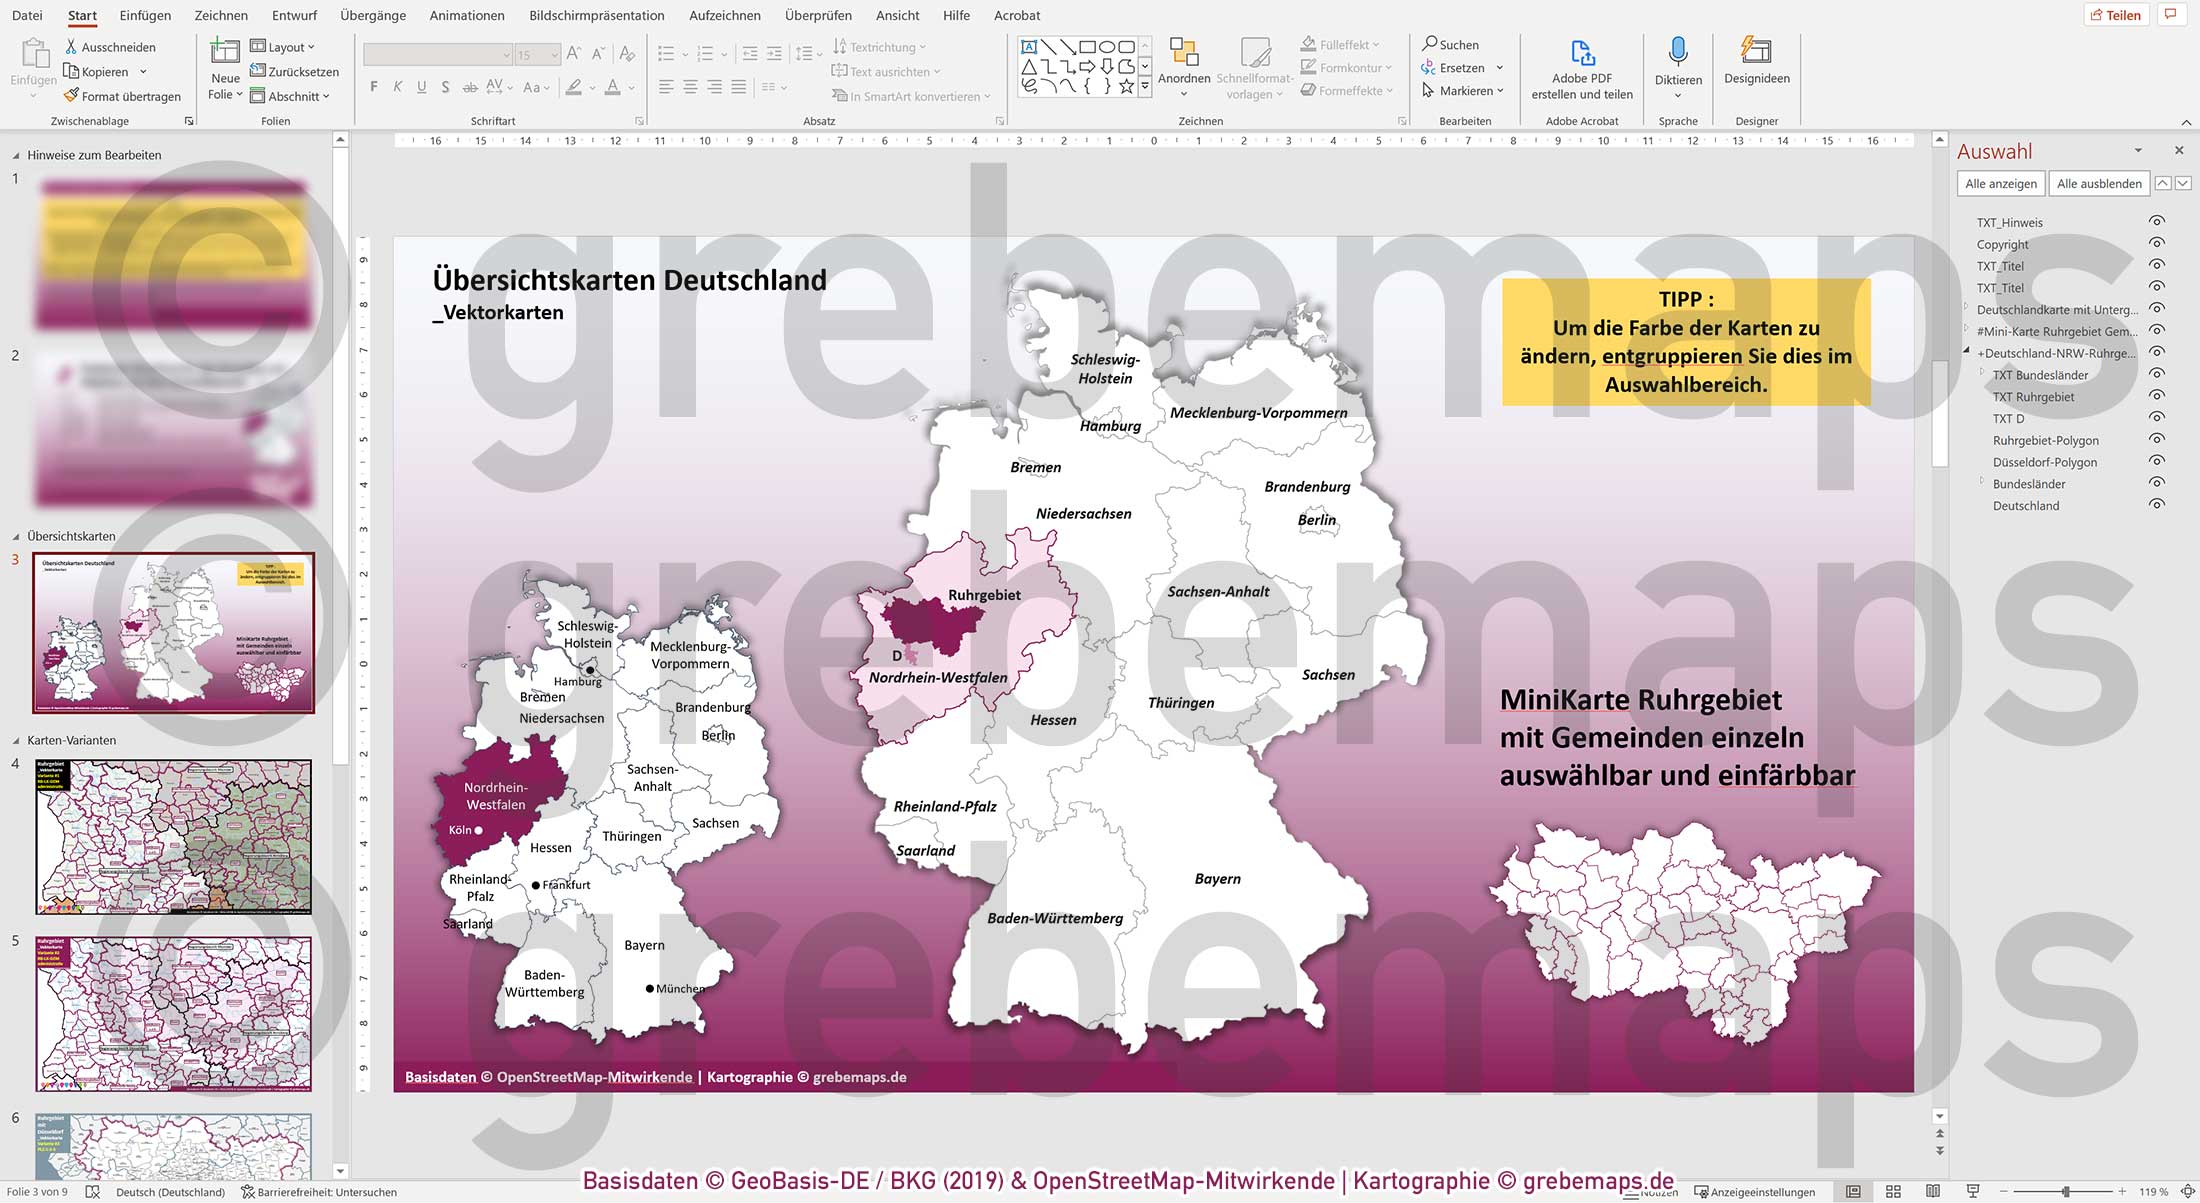Click the Format übertragen painter icon
The image size is (2200, 1203).
point(70,95)
